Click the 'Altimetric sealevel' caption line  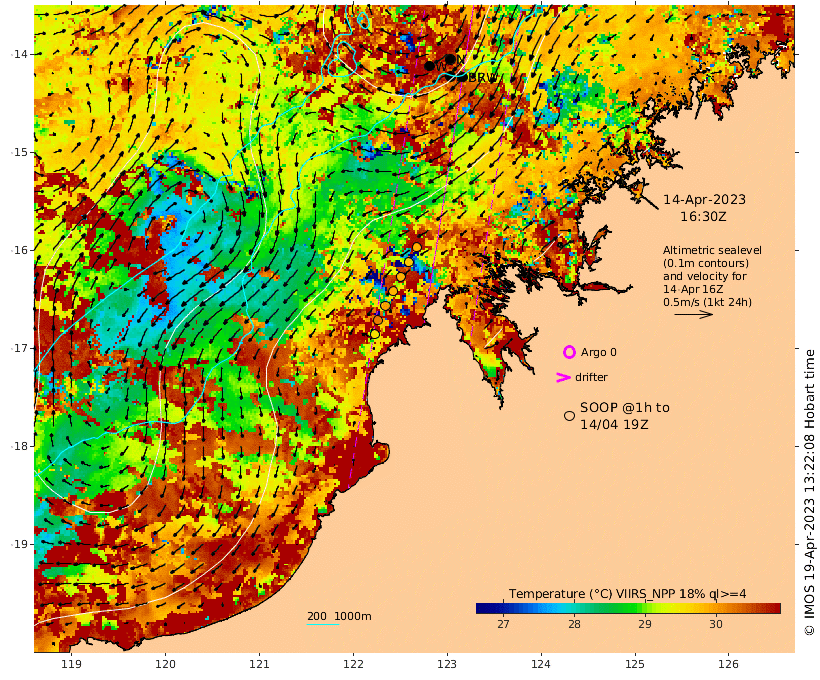pos(712,251)
